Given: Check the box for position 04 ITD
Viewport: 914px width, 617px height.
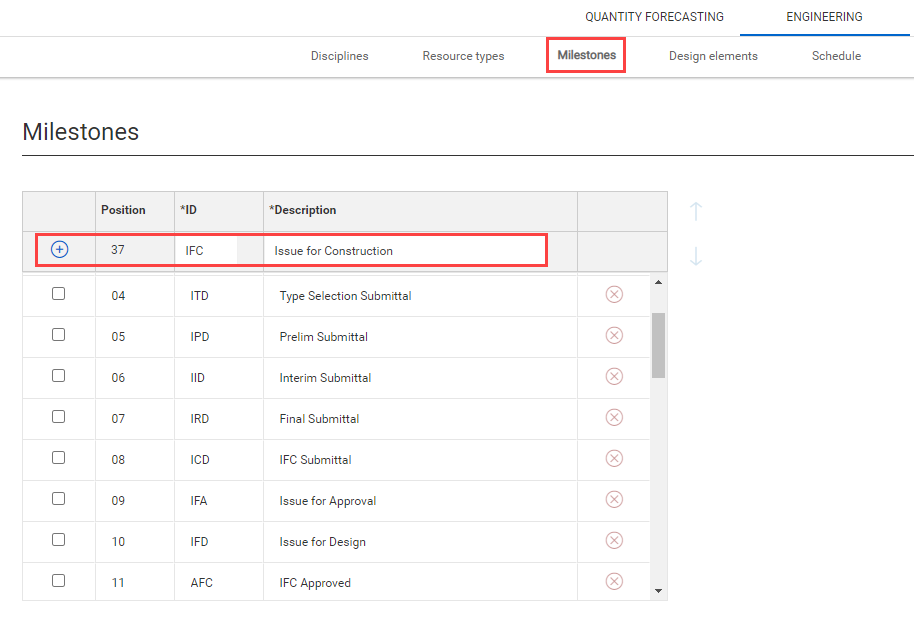Looking at the screenshot, I should (x=58, y=294).
